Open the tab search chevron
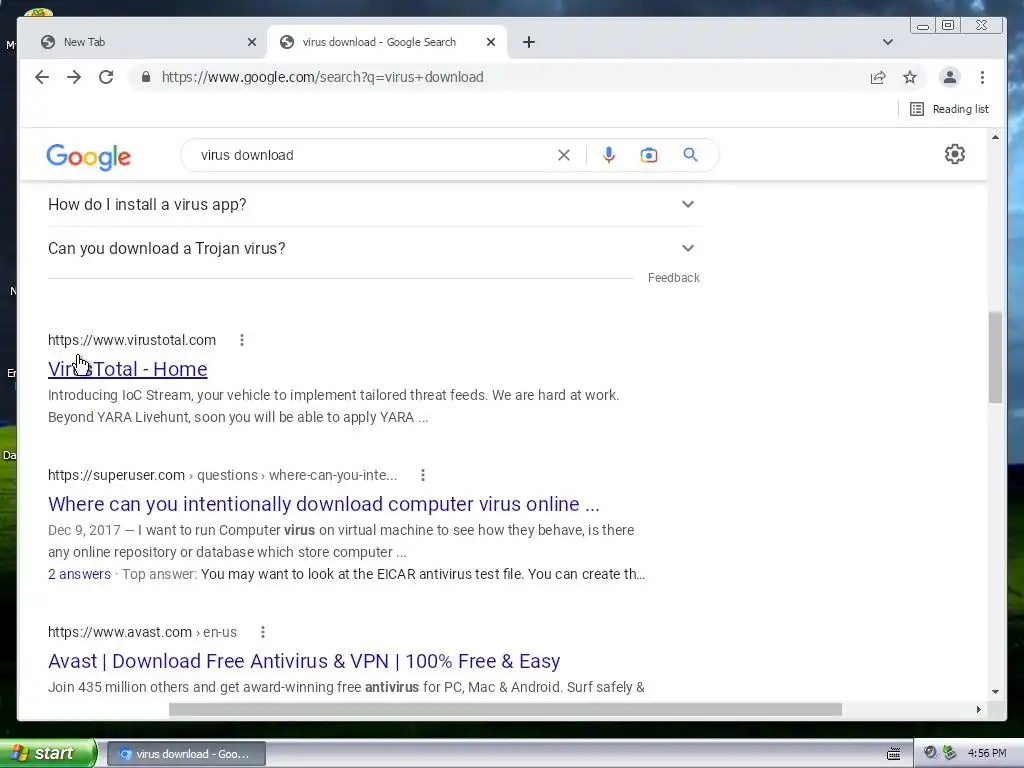1024x768 pixels. (888, 42)
